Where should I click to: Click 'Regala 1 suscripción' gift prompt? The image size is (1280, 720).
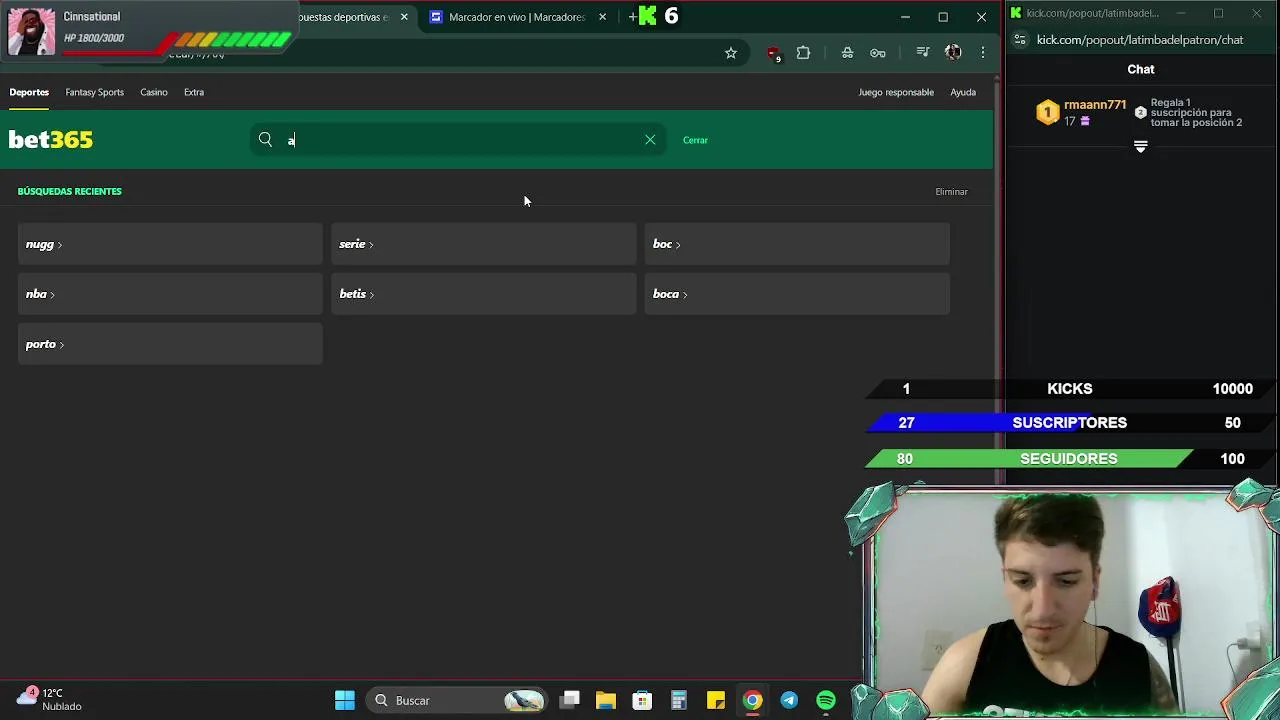point(1196,112)
